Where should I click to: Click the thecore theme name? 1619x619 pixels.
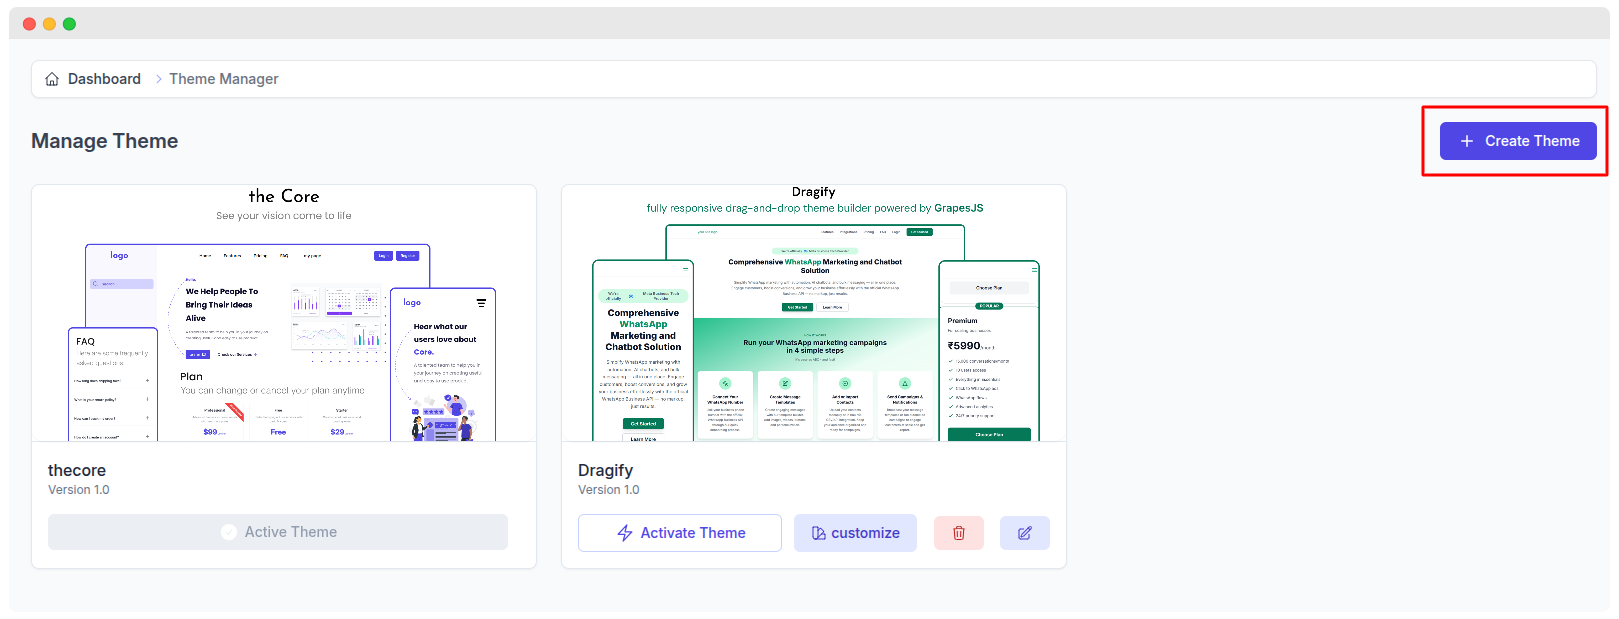[x=77, y=470]
